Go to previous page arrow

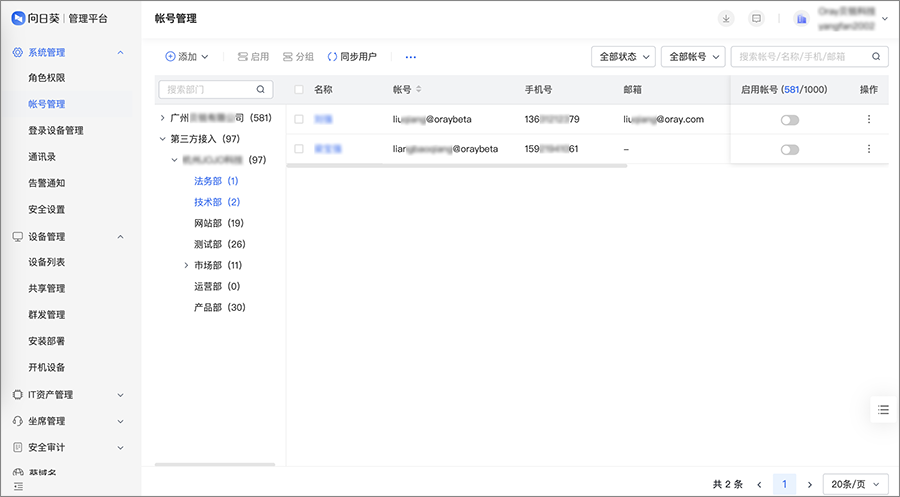coord(759,484)
